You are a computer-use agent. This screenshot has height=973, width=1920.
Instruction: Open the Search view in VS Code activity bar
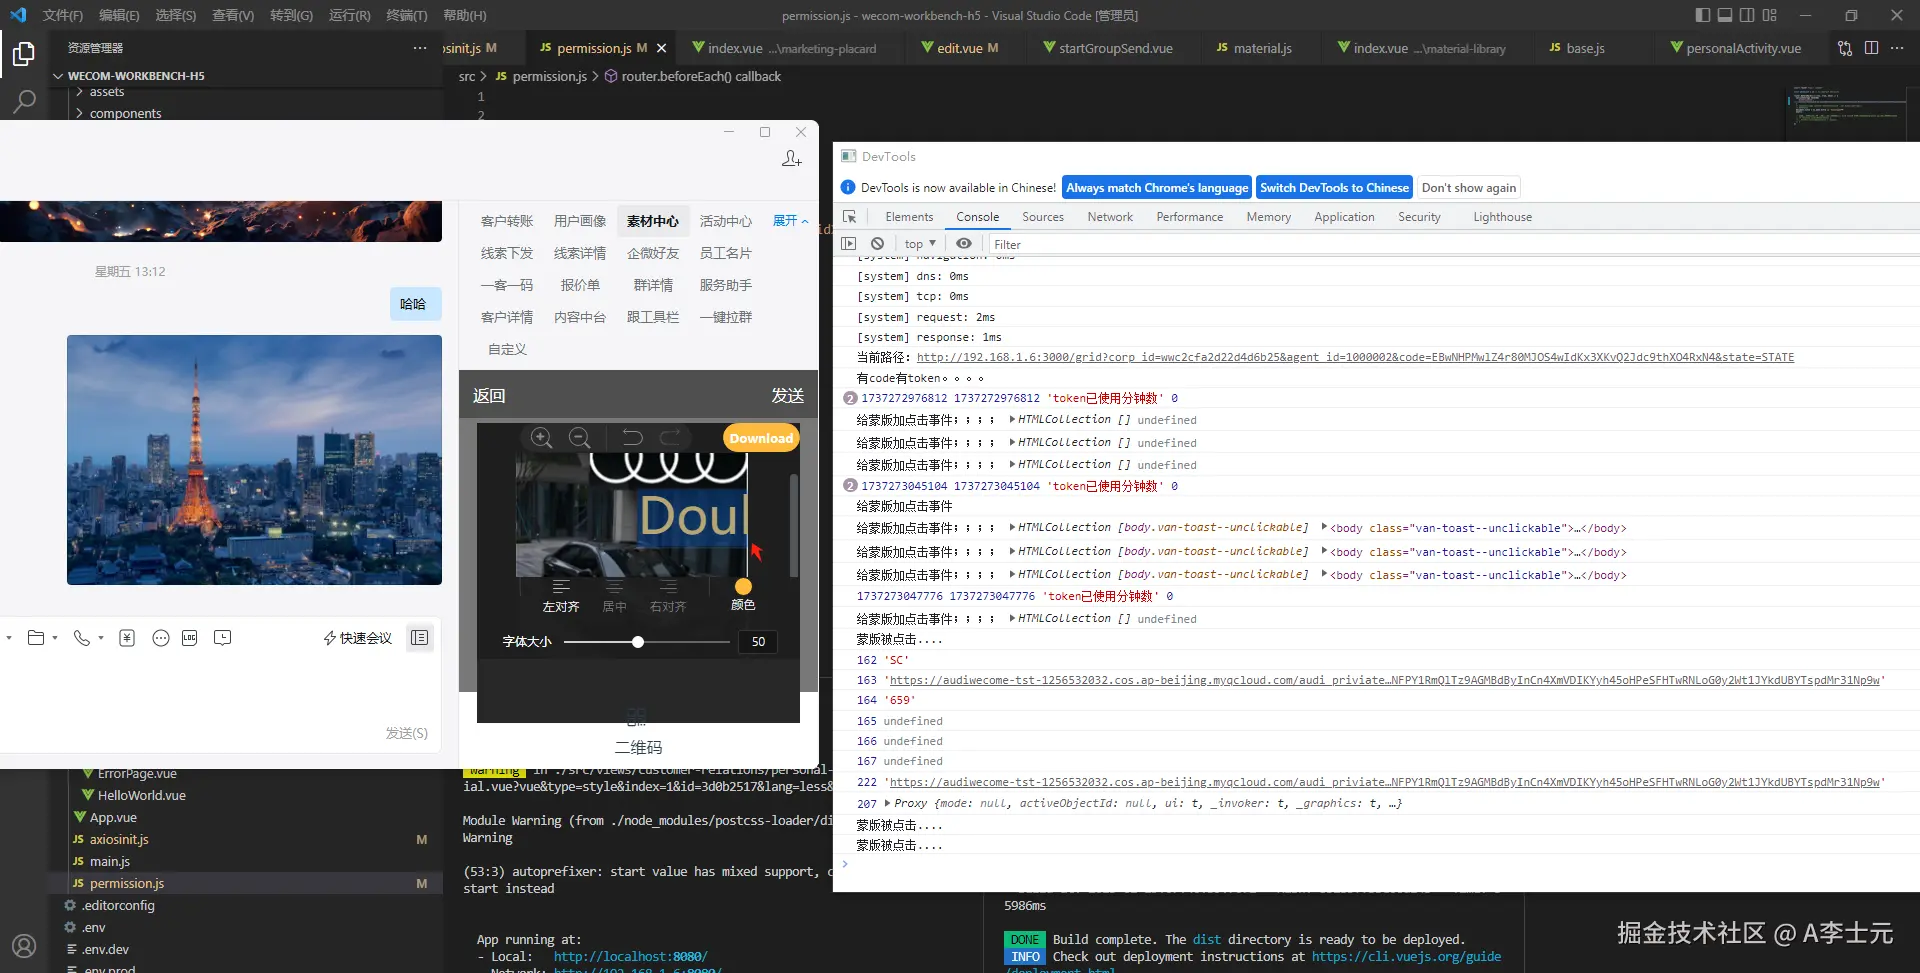tap(24, 101)
